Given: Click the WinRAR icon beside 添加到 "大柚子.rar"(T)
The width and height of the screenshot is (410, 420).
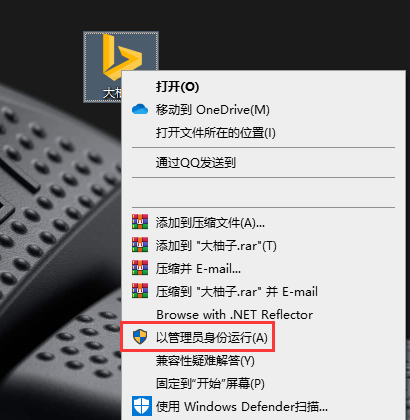Looking at the screenshot, I should tap(140, 245).
